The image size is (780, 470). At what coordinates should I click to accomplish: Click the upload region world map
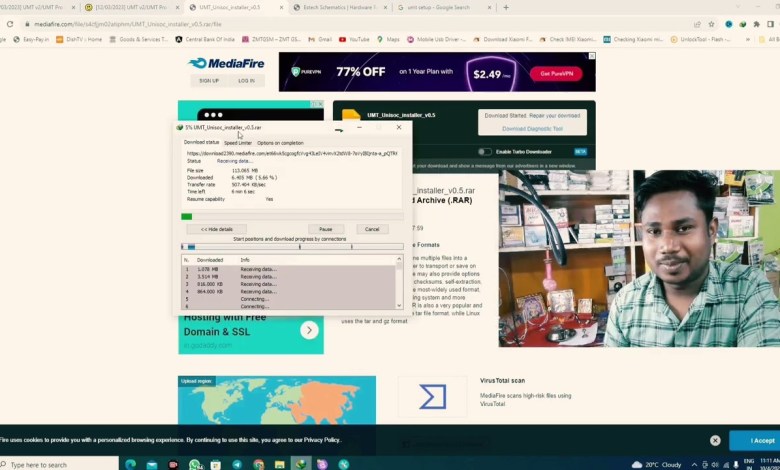277,400
